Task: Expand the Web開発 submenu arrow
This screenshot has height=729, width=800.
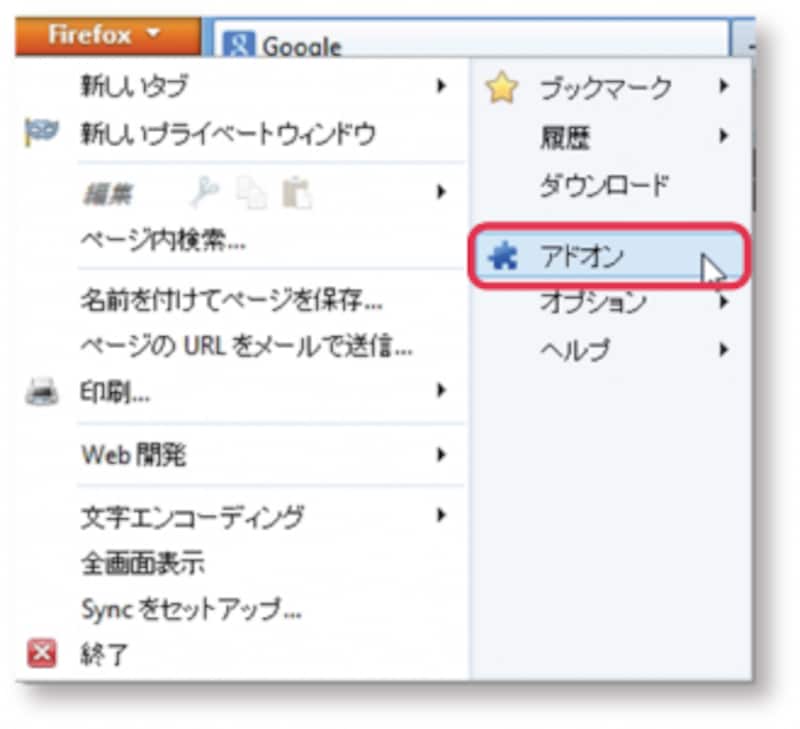Action: pos(444,455)
